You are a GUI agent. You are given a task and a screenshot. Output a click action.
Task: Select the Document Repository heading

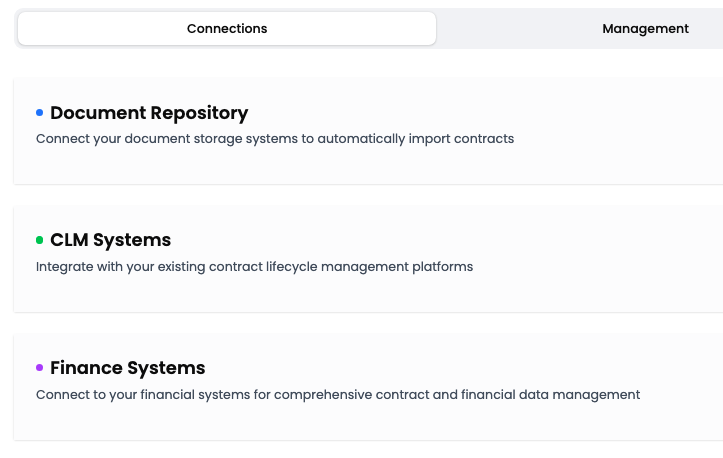pos(148,113)
